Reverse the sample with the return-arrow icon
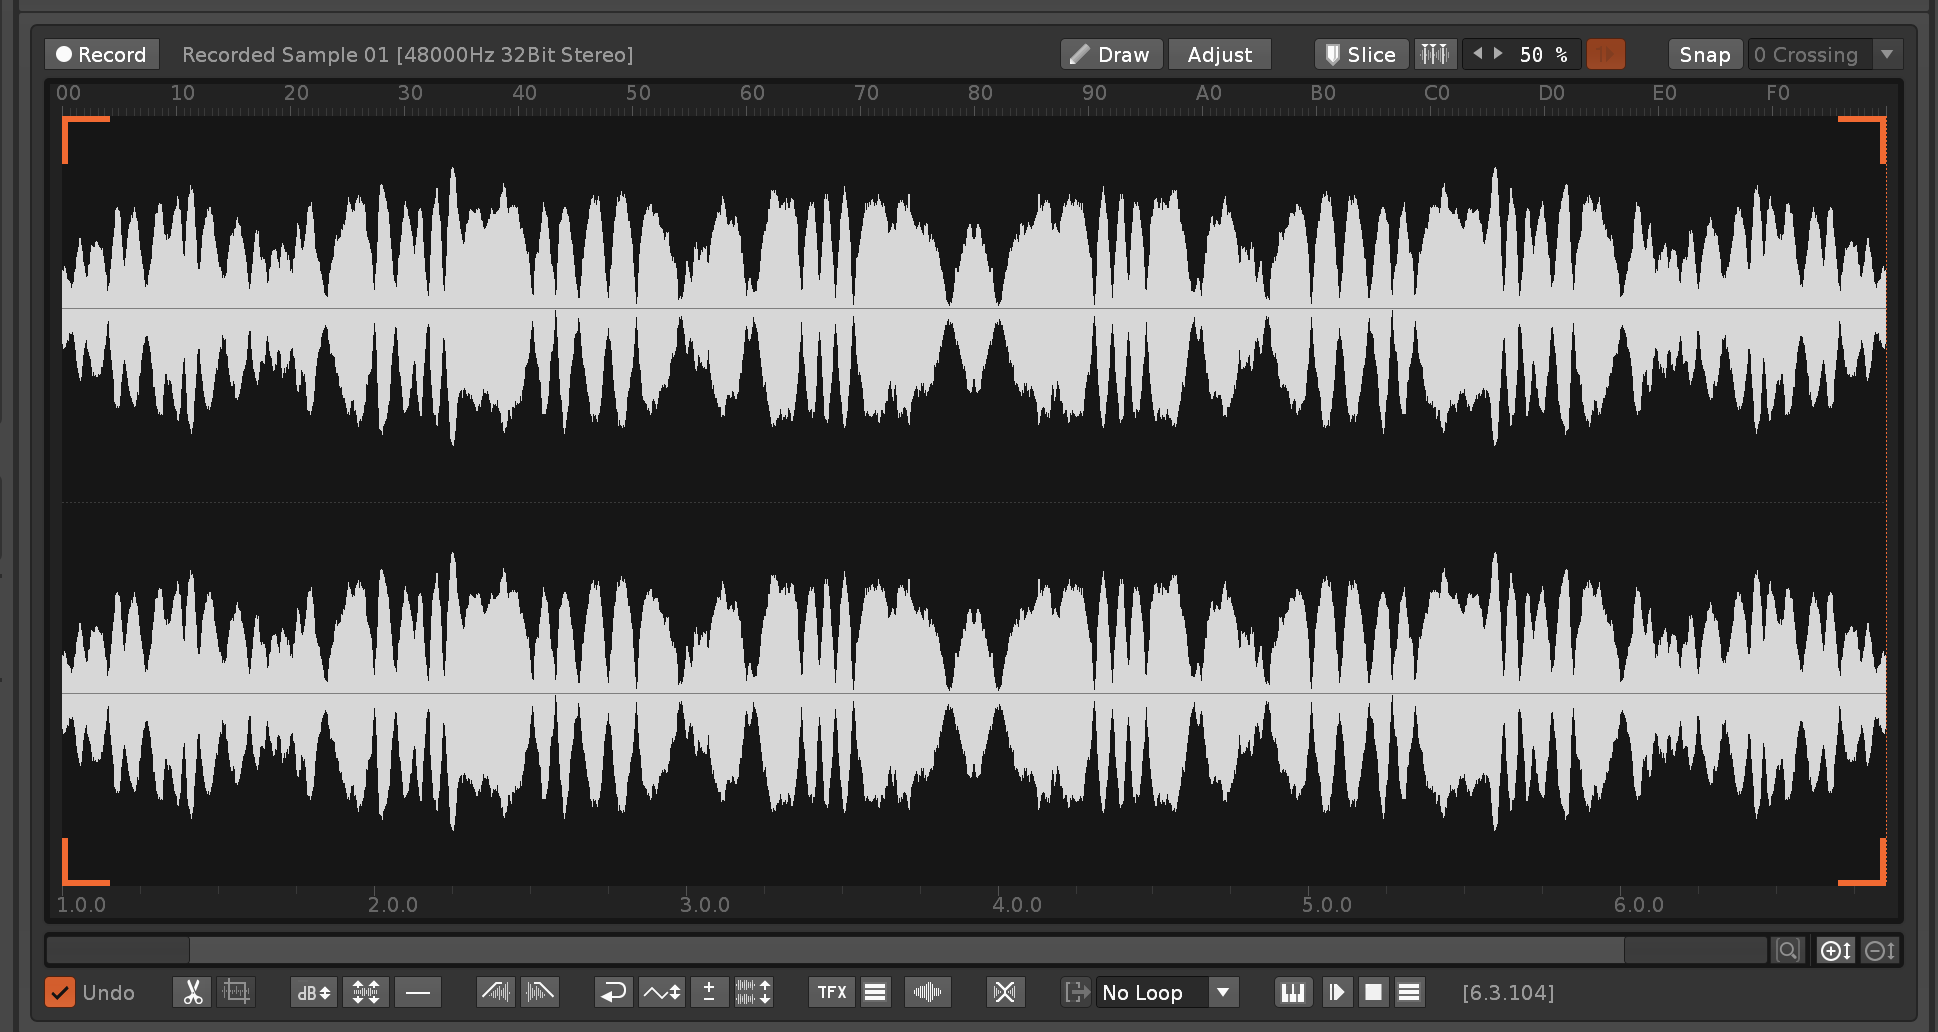Image resolution: width=1938 pixels, height=1032 pixels. [613, 992]
